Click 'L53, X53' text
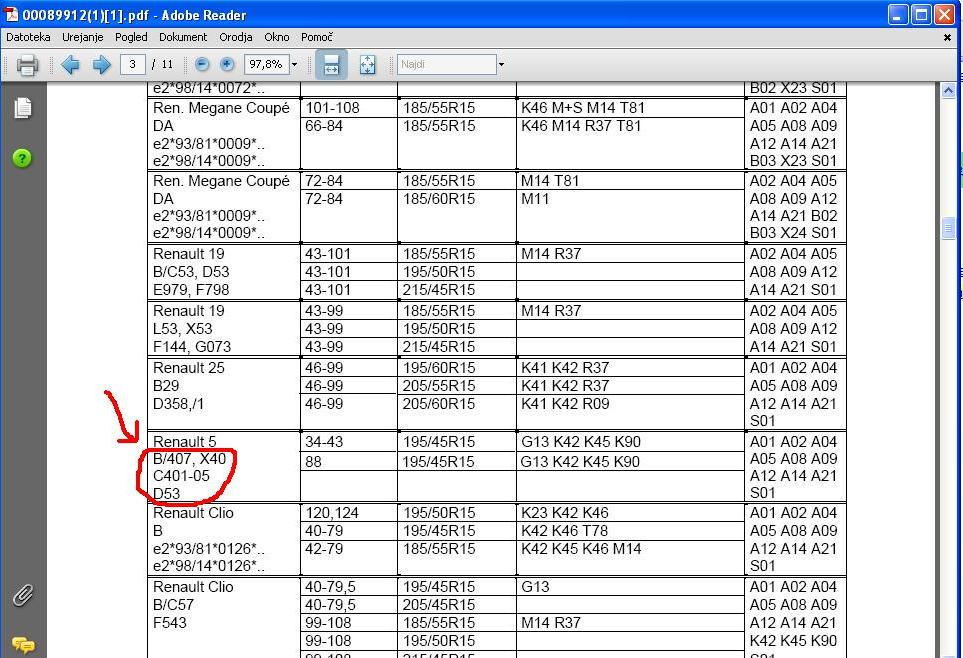The height and width of the screenshot is (658, 963). [x=182, y=329]
